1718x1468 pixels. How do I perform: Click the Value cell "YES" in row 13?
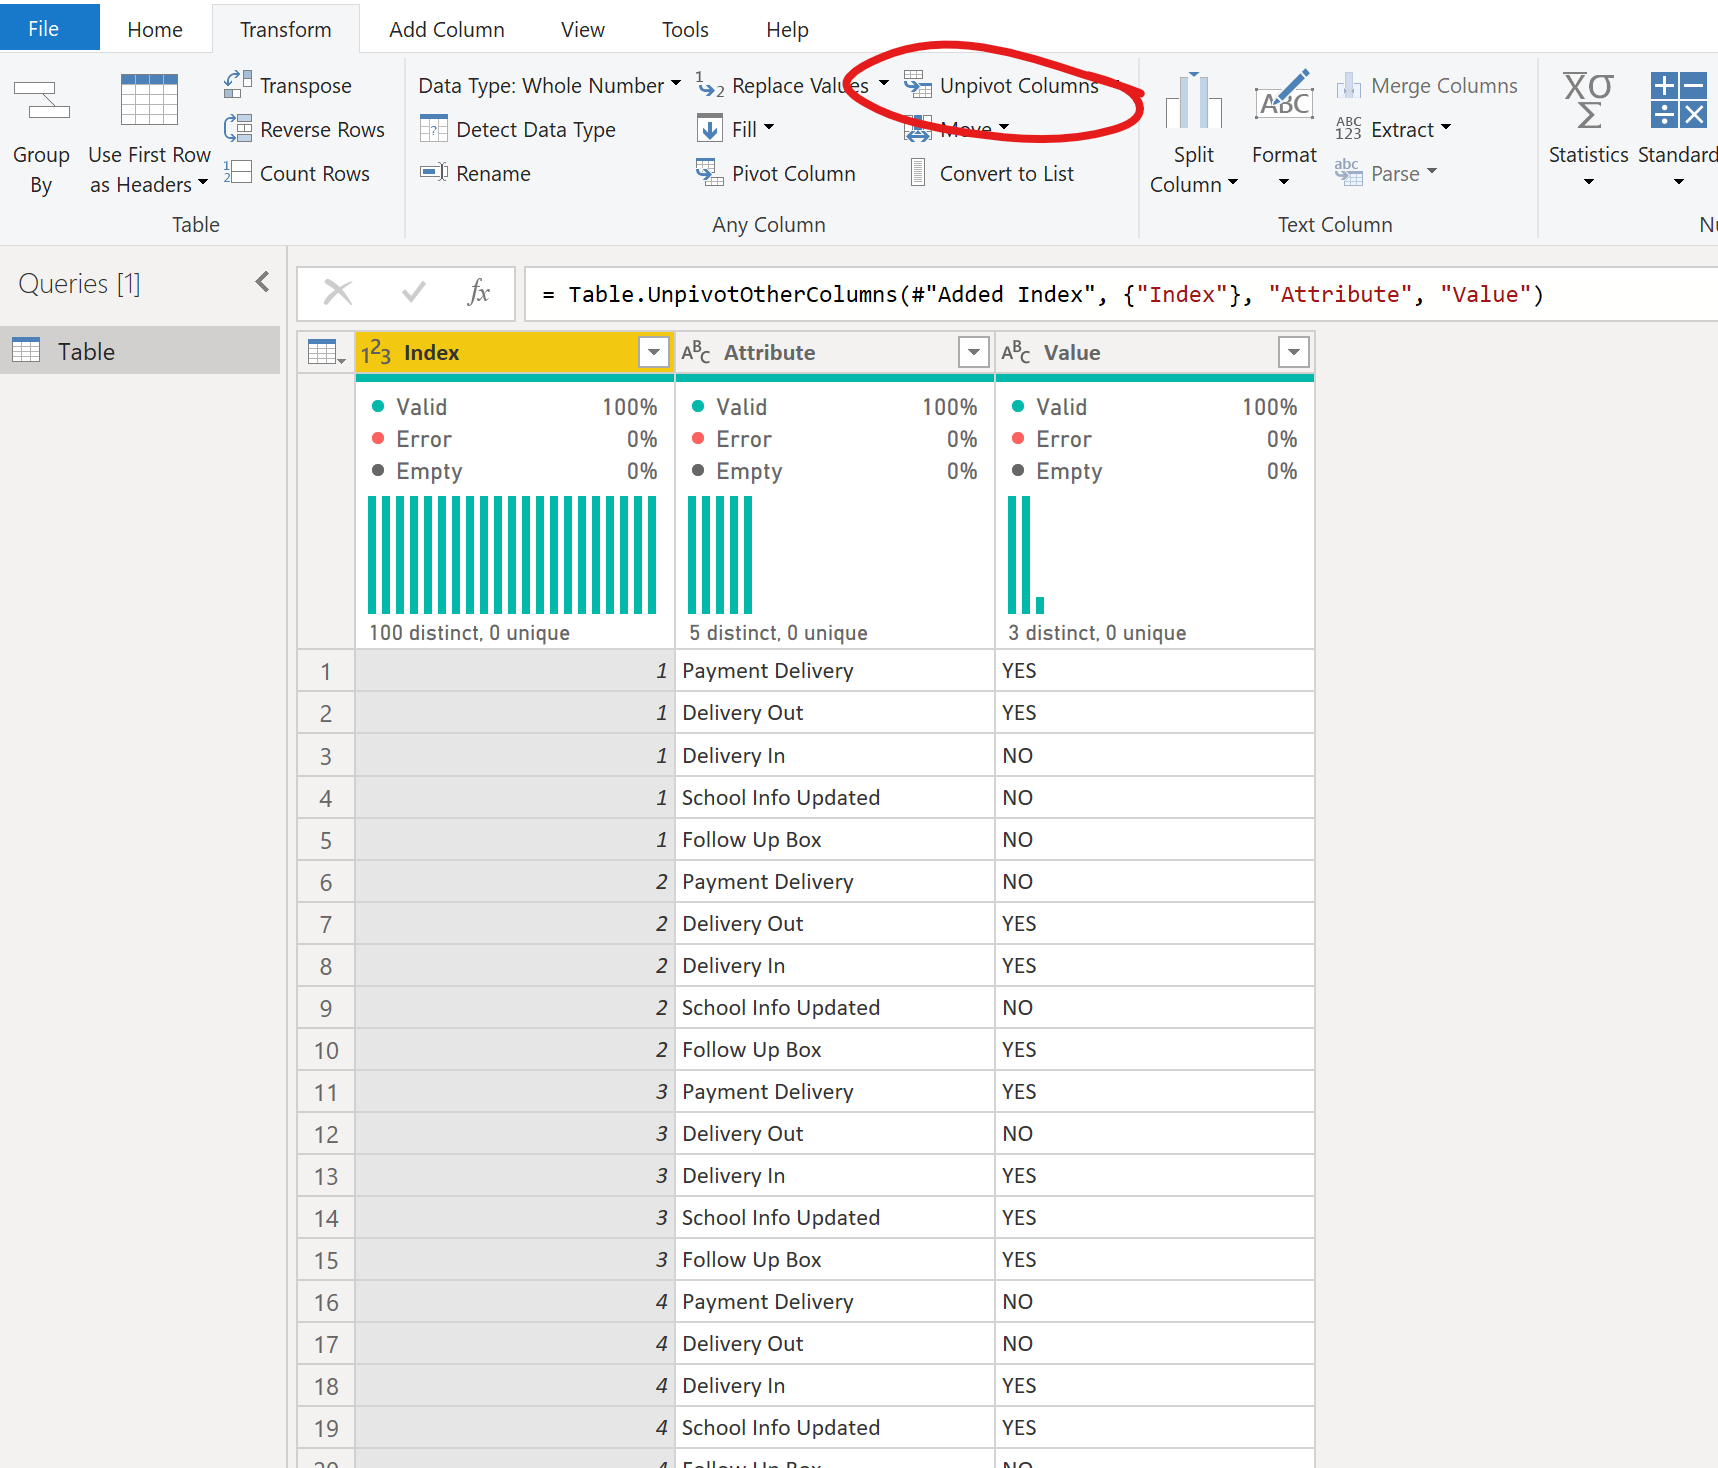1155,1175
